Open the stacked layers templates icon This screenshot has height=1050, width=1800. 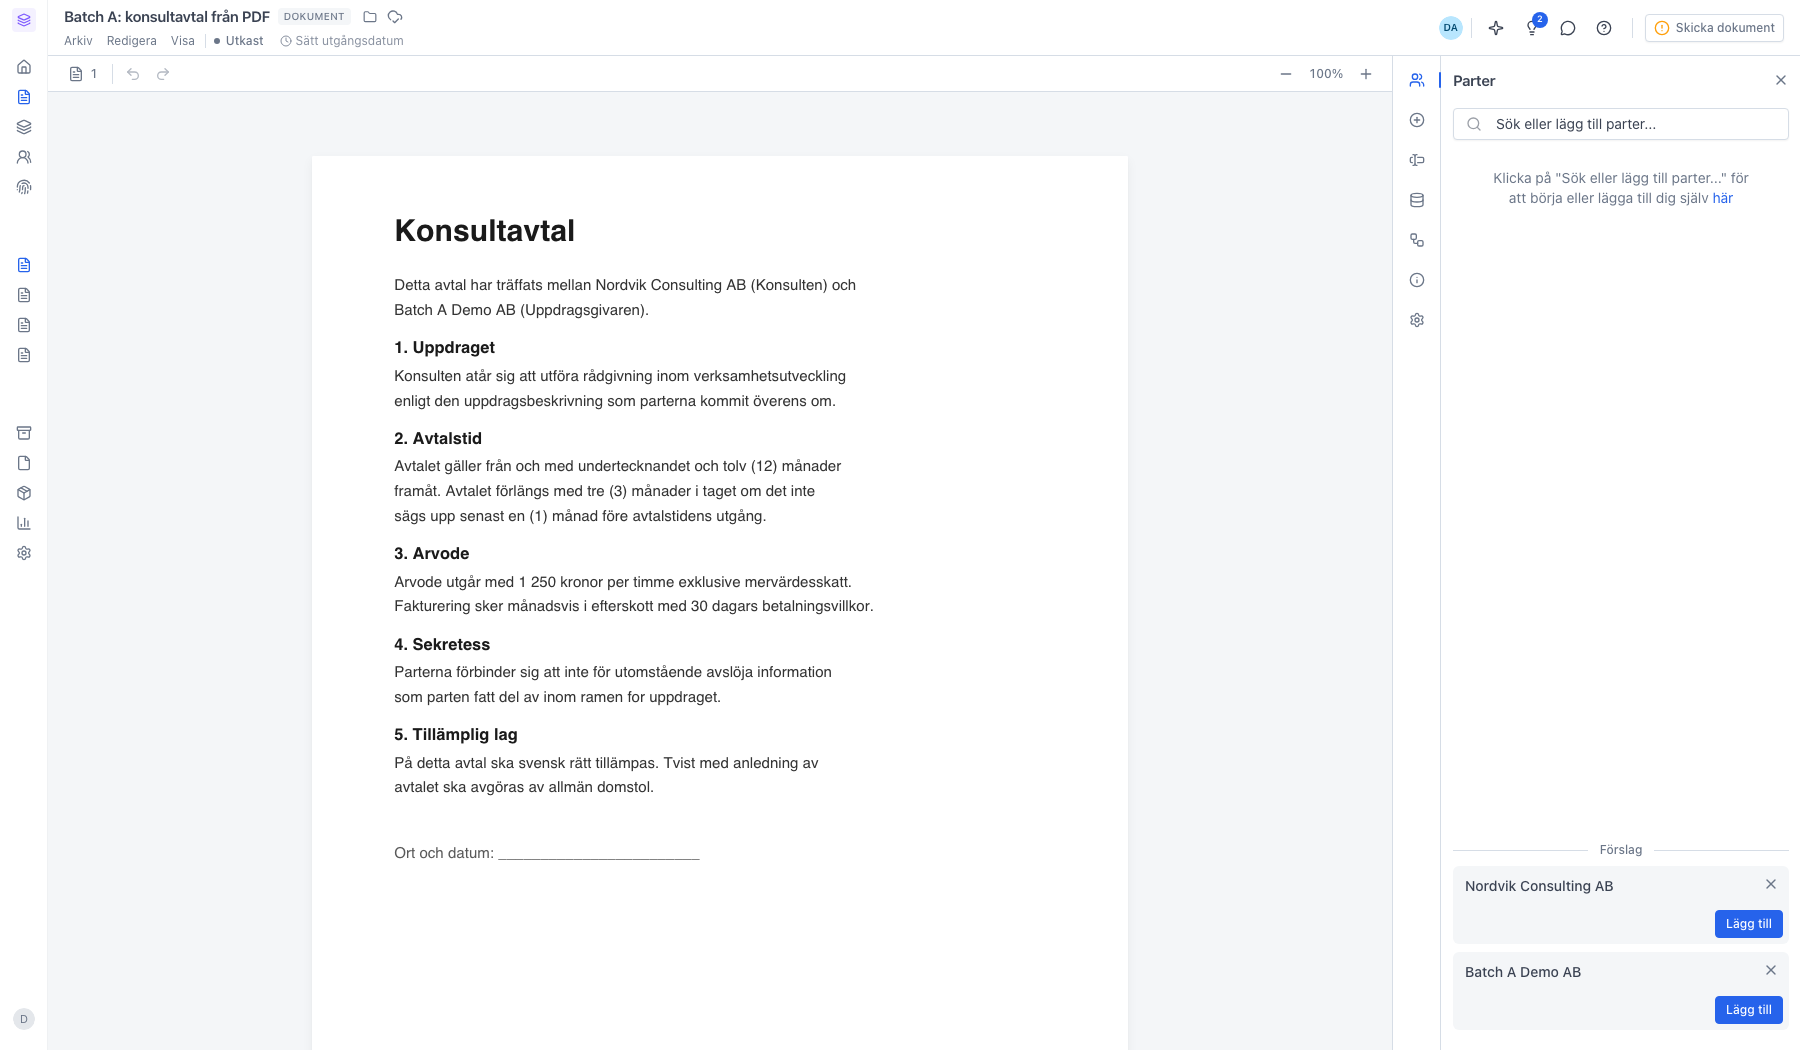(24, 127)
